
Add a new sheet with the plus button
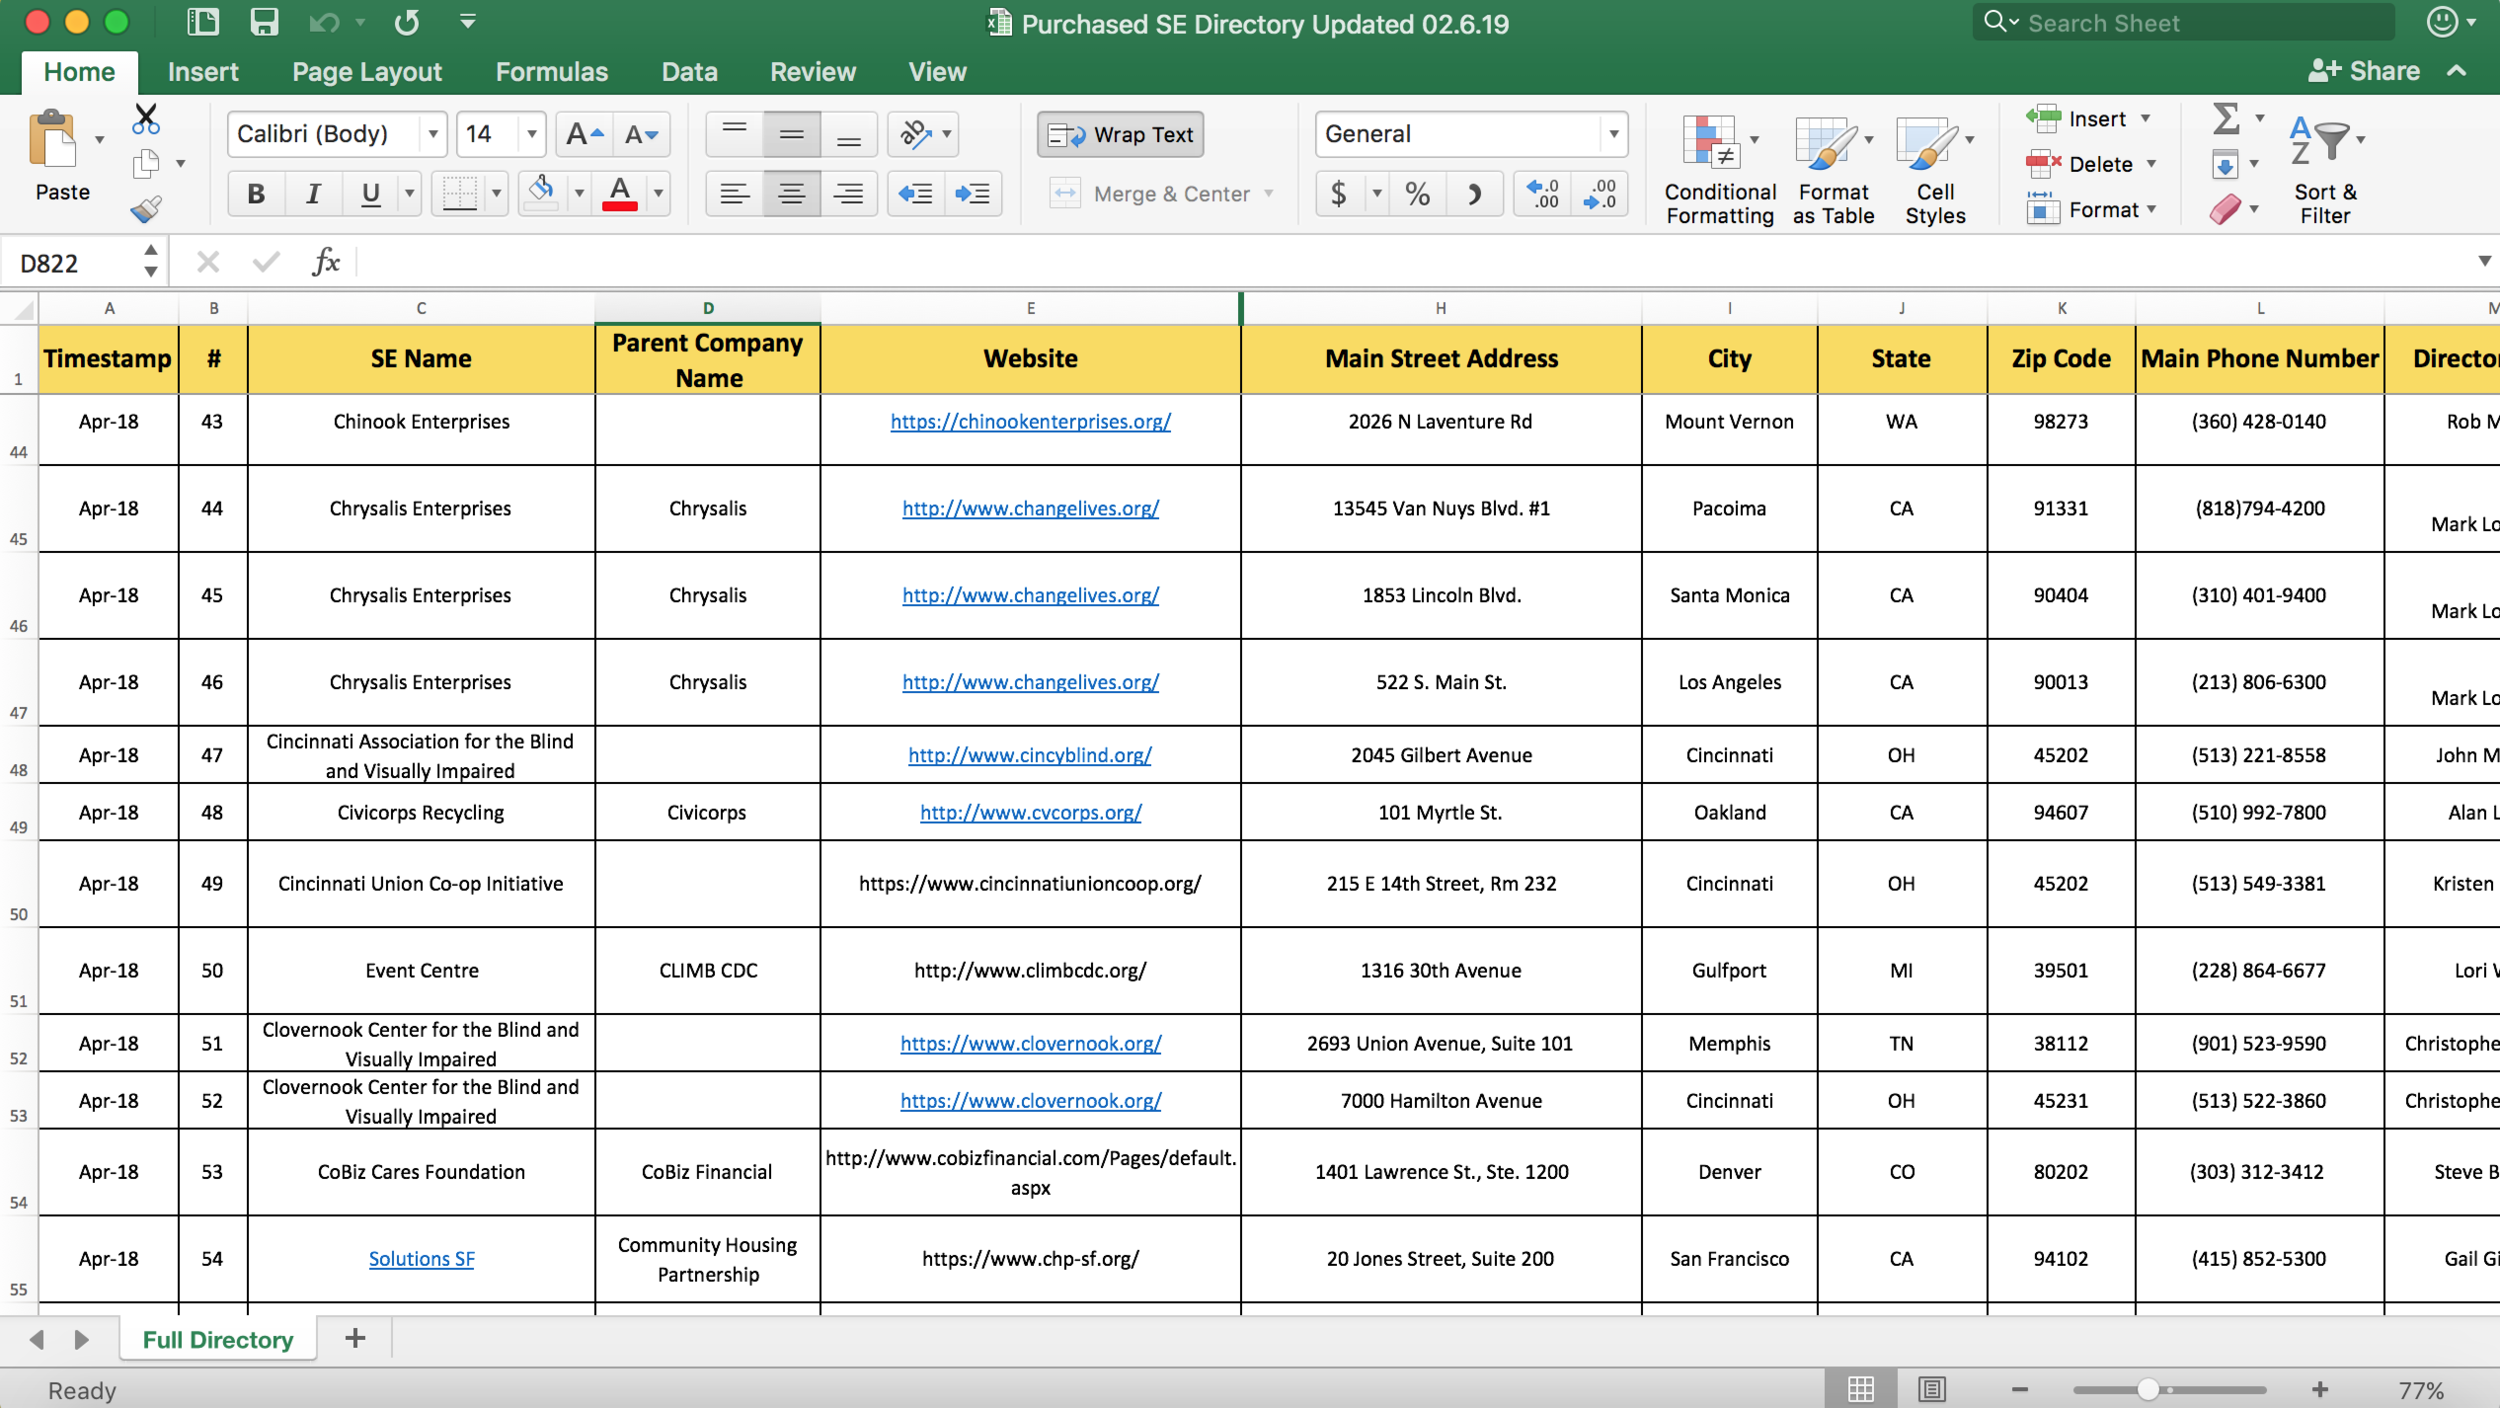click(x=355, y=1338)
